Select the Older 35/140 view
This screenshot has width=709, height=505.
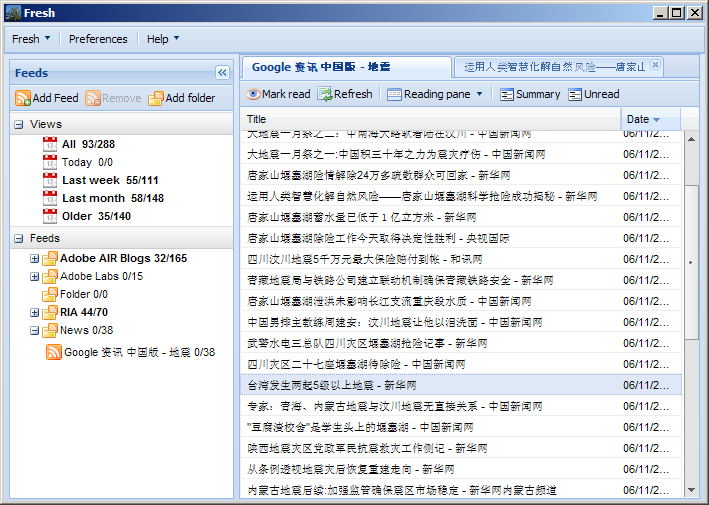96,216
